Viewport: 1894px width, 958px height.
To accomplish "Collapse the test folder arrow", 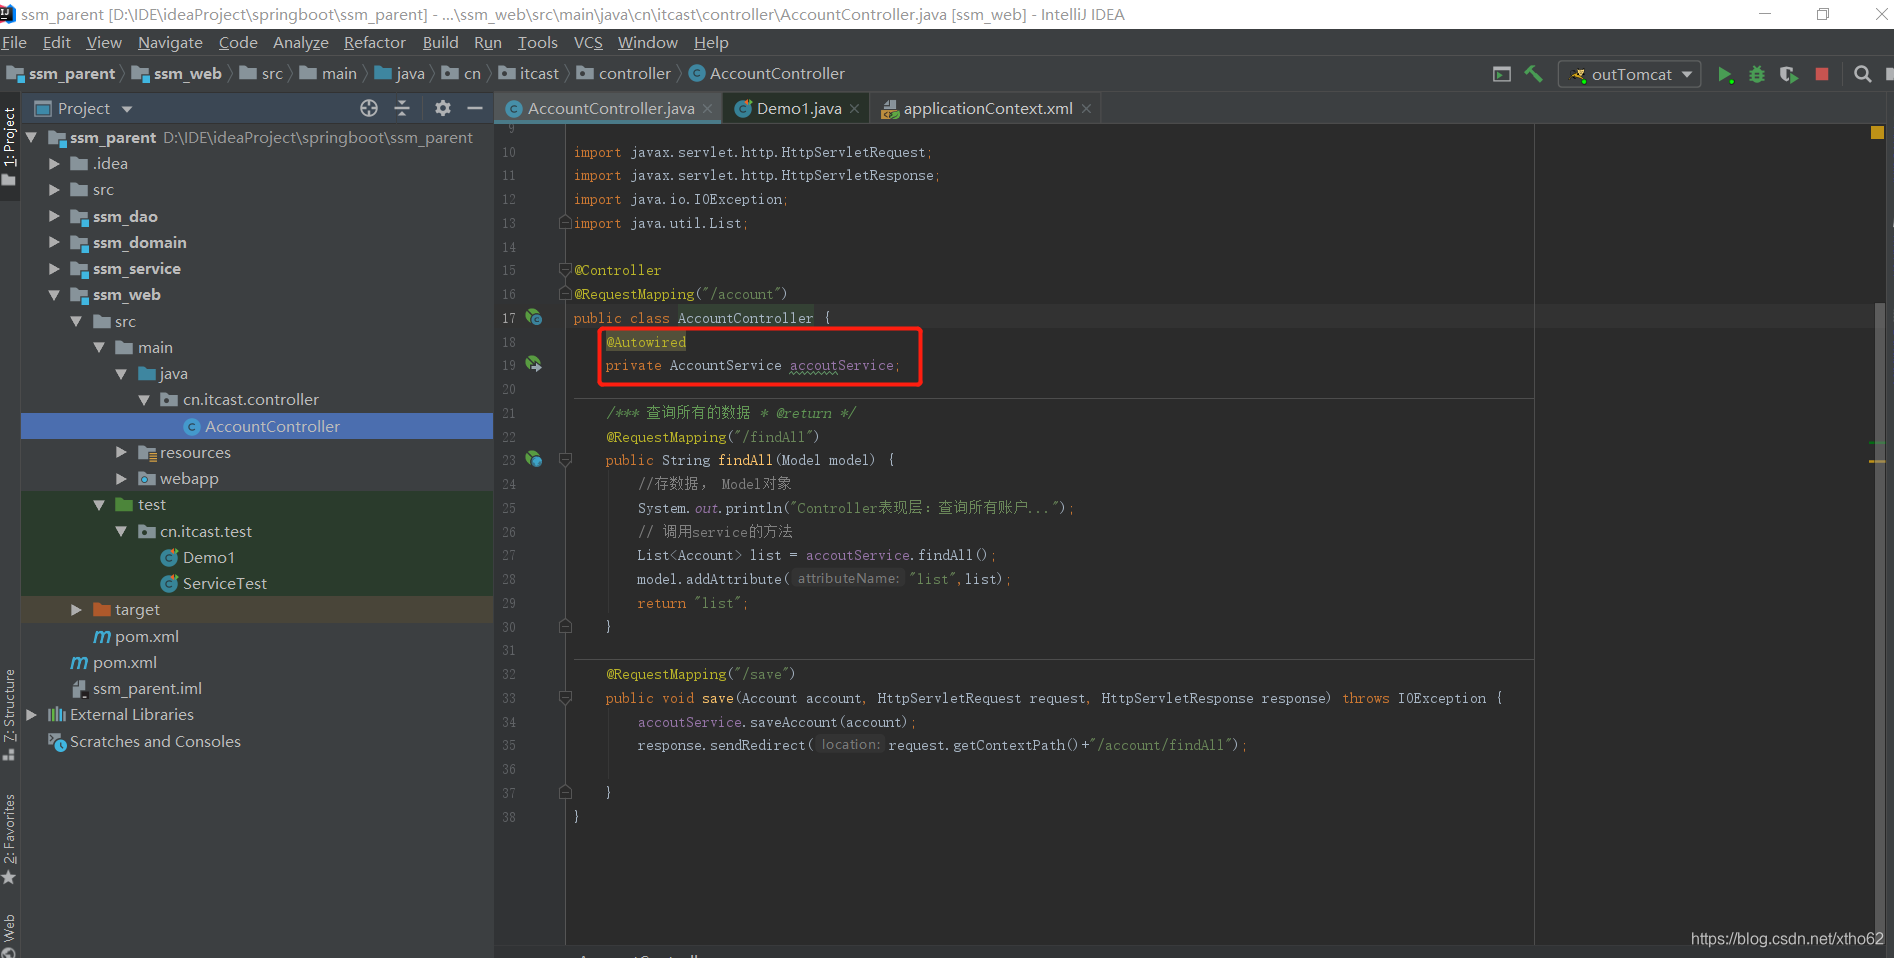I will coord(99,505).
